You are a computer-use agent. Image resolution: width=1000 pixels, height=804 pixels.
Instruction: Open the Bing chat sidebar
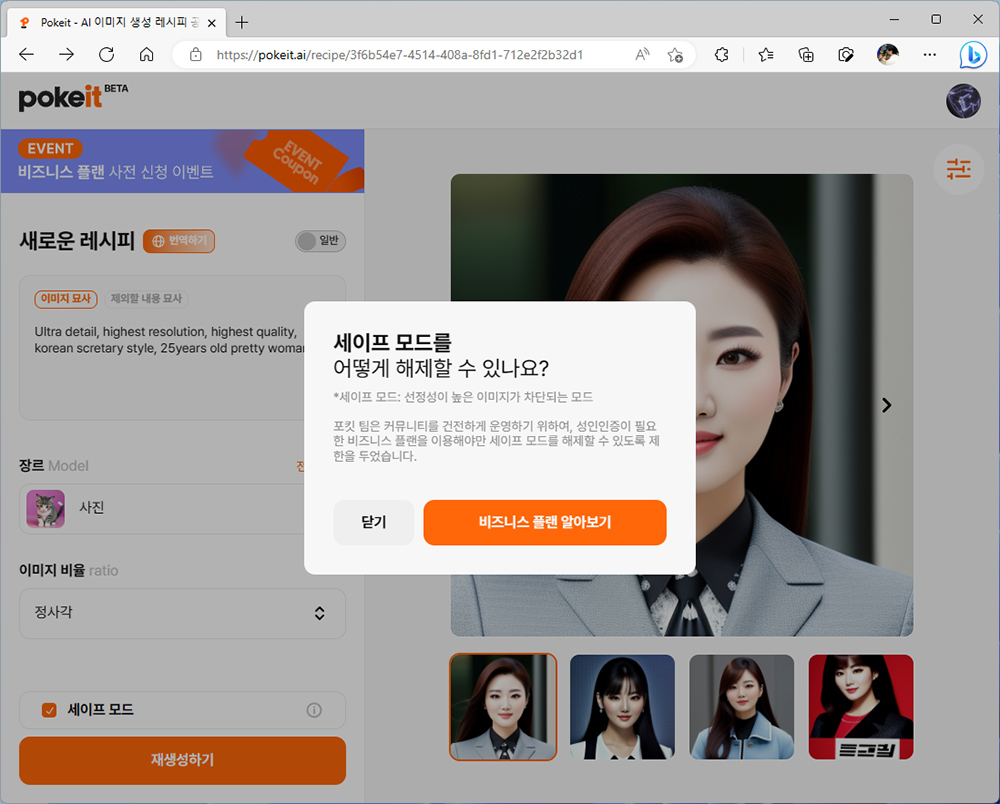(x=973, y=55)
